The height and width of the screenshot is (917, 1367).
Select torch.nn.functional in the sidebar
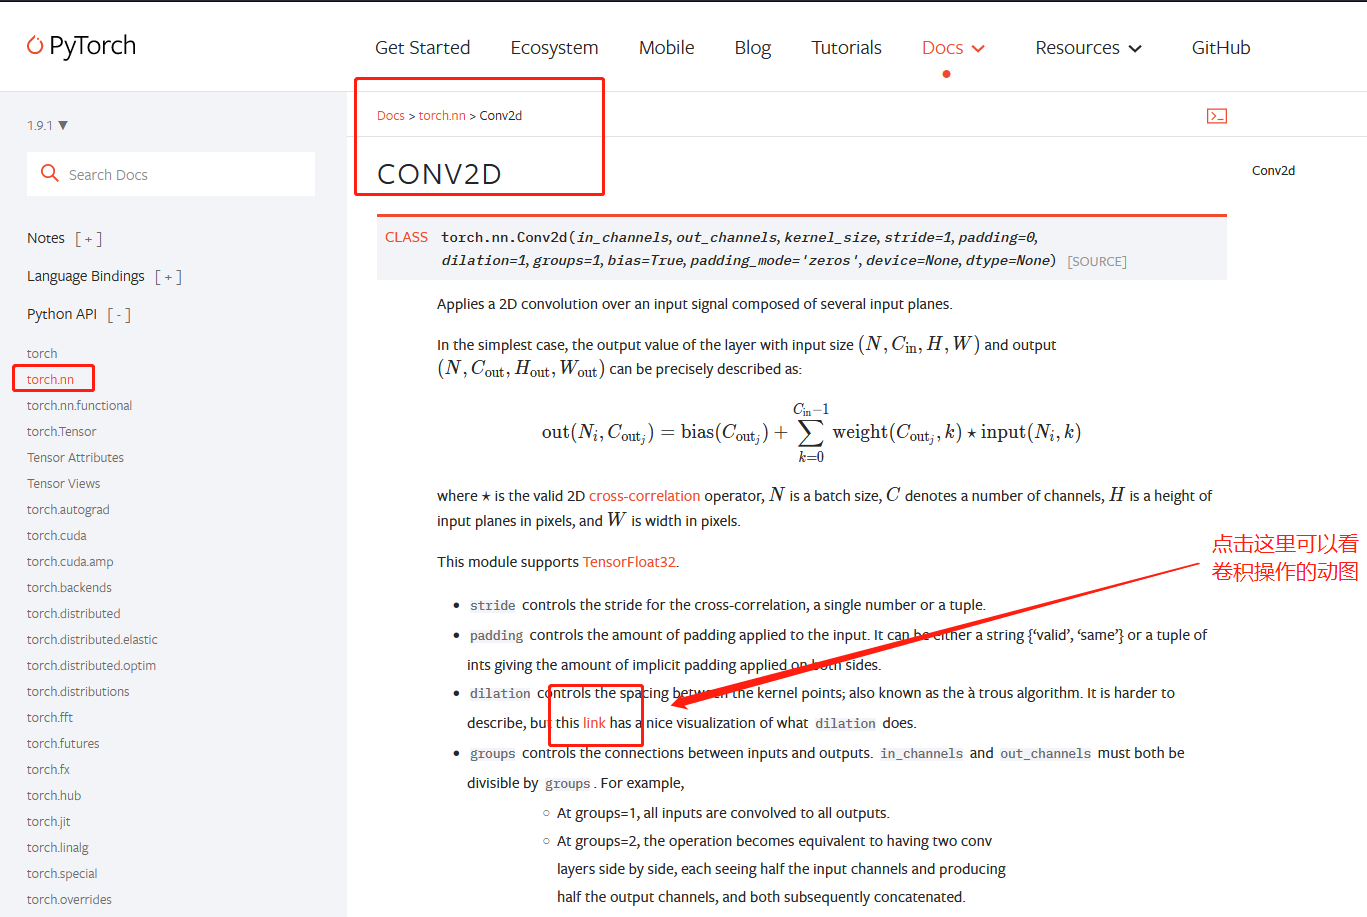pos(79,405)
